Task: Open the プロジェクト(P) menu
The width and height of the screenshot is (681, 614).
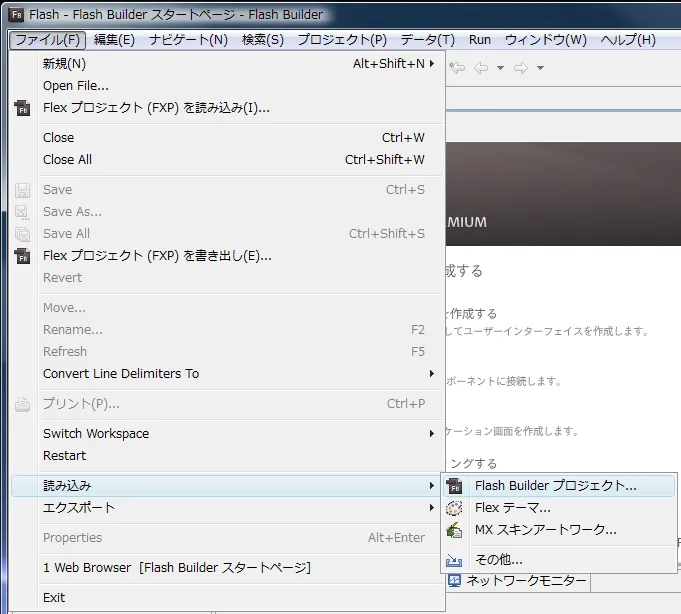Action: pos(342,40)
